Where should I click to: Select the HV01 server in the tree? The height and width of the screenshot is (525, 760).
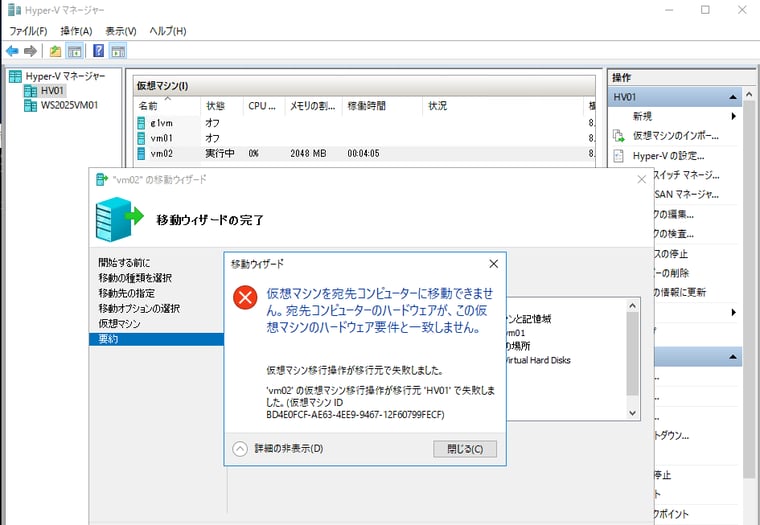point(52,91)
